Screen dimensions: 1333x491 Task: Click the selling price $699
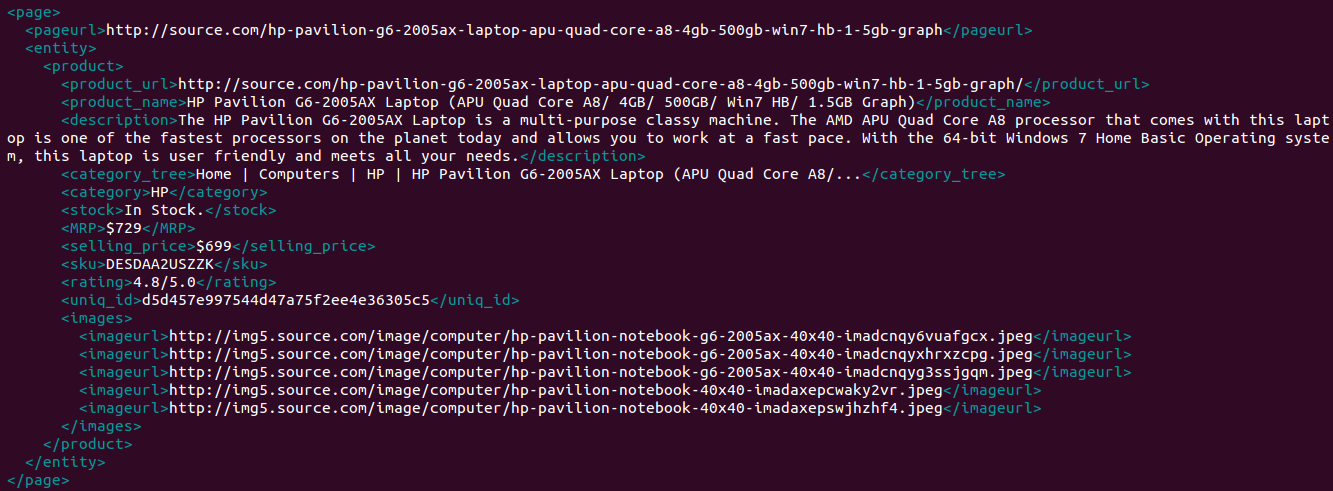[x=214, y=246]
